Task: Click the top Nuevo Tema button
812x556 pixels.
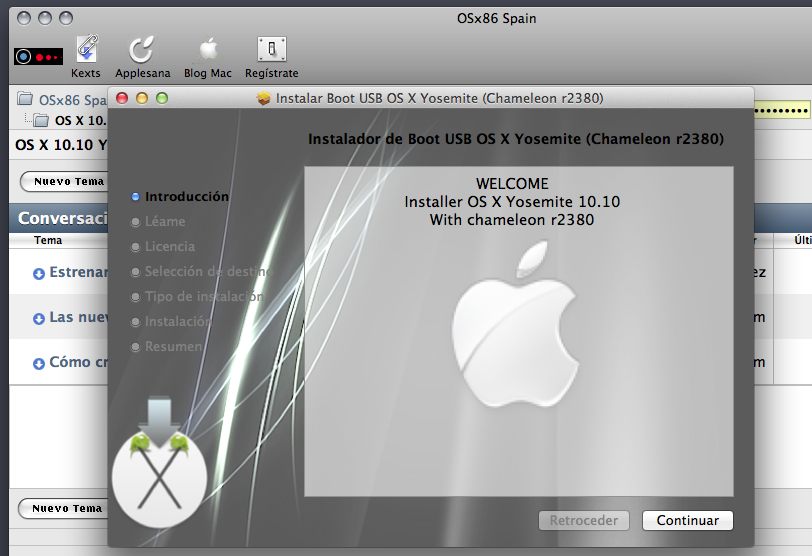Action: coord(64,182)
